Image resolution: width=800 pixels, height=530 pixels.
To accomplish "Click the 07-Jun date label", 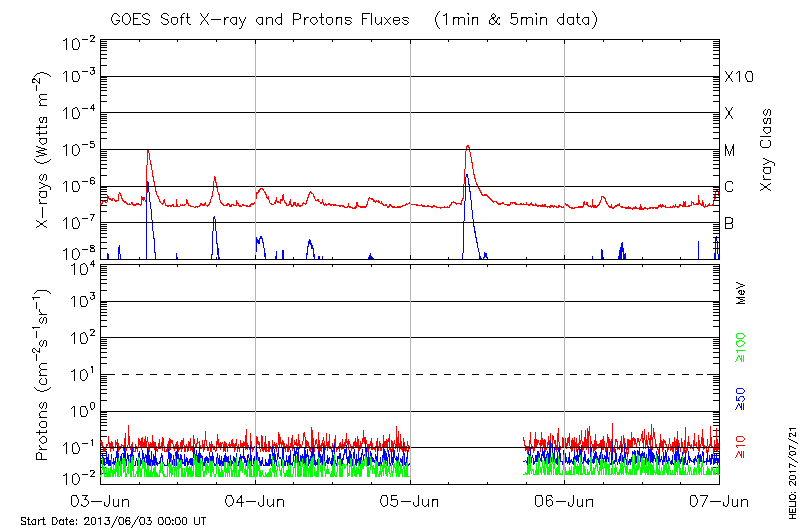I will point(719,500).
